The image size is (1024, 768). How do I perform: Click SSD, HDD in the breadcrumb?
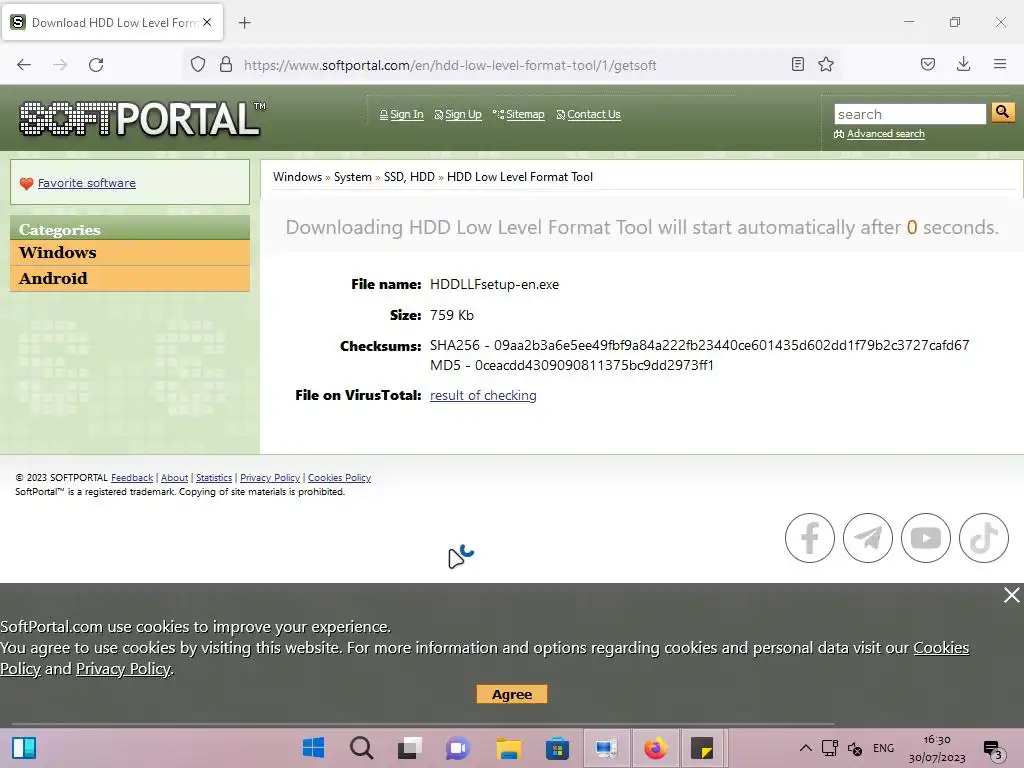click(409, 177)
